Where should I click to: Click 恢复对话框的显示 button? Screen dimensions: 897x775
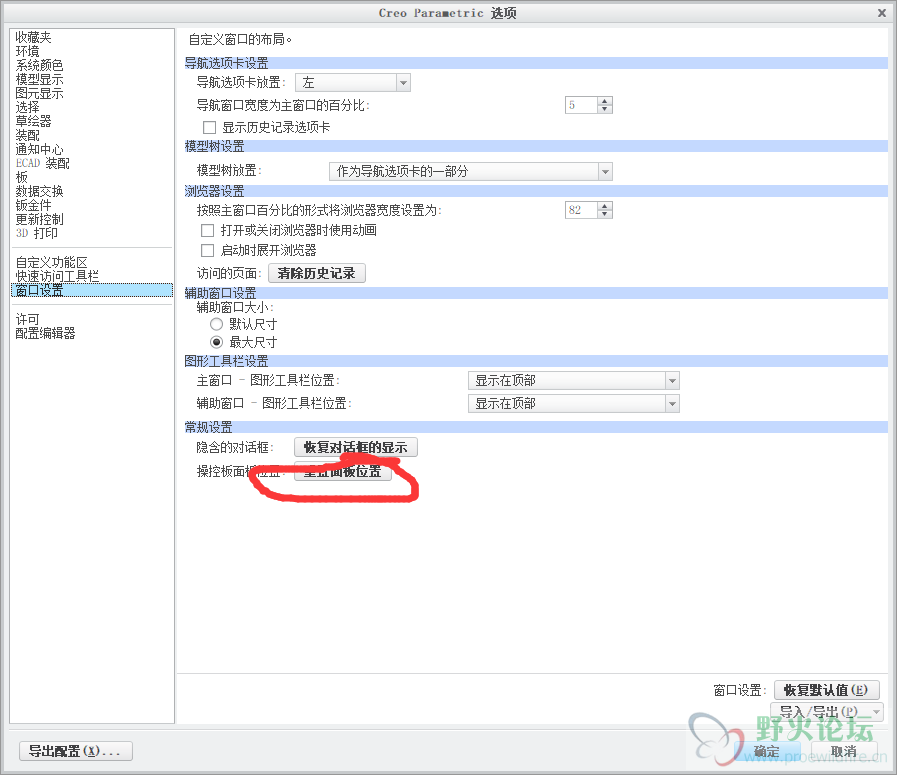tap(355, 447)
